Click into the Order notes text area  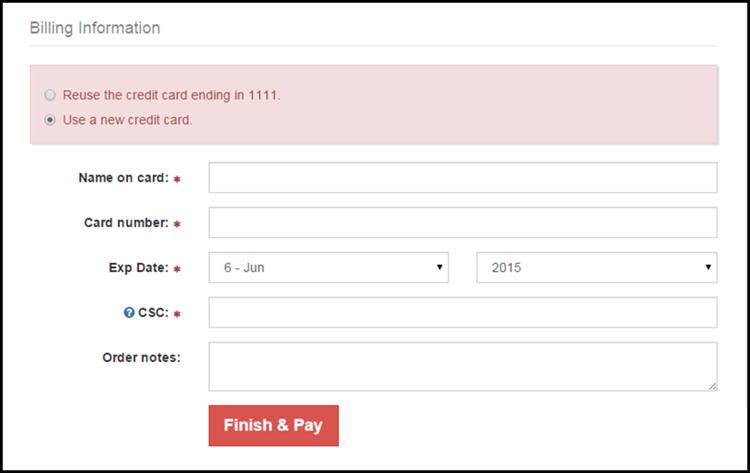pyautogui.click(x=463, y=366)
